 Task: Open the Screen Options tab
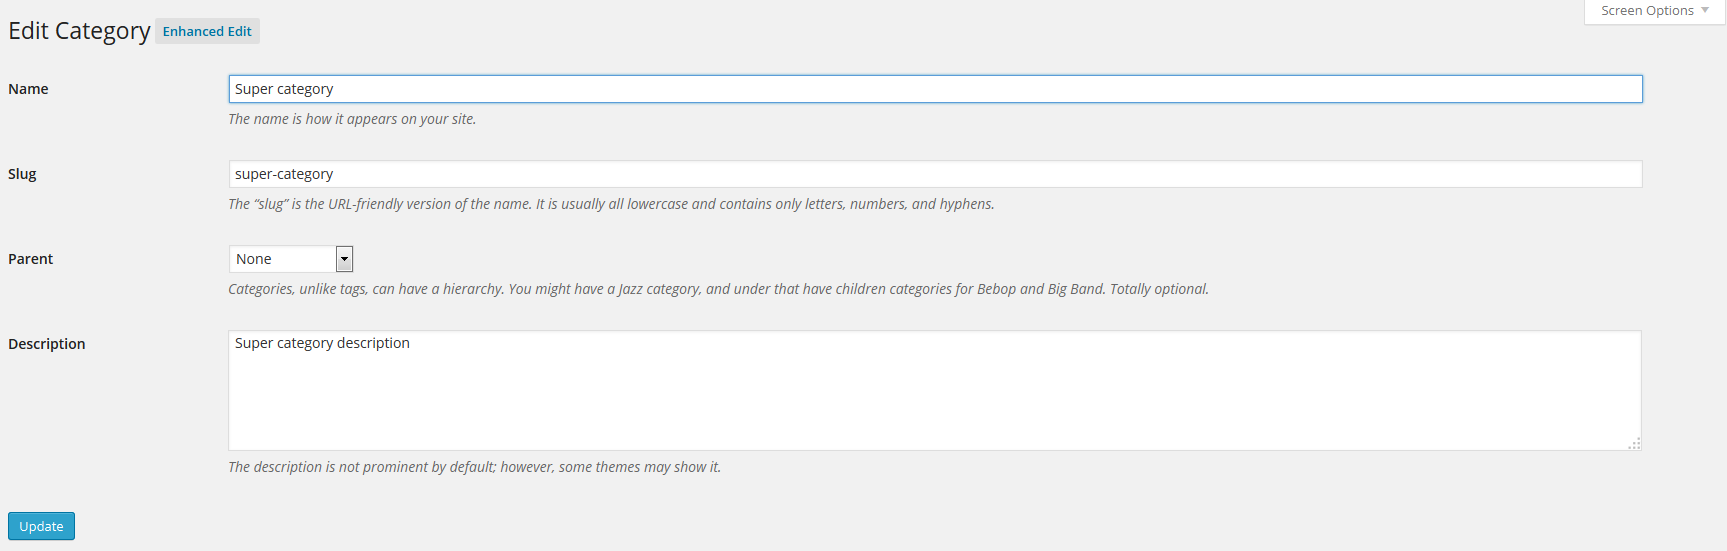pos(1646,11)
